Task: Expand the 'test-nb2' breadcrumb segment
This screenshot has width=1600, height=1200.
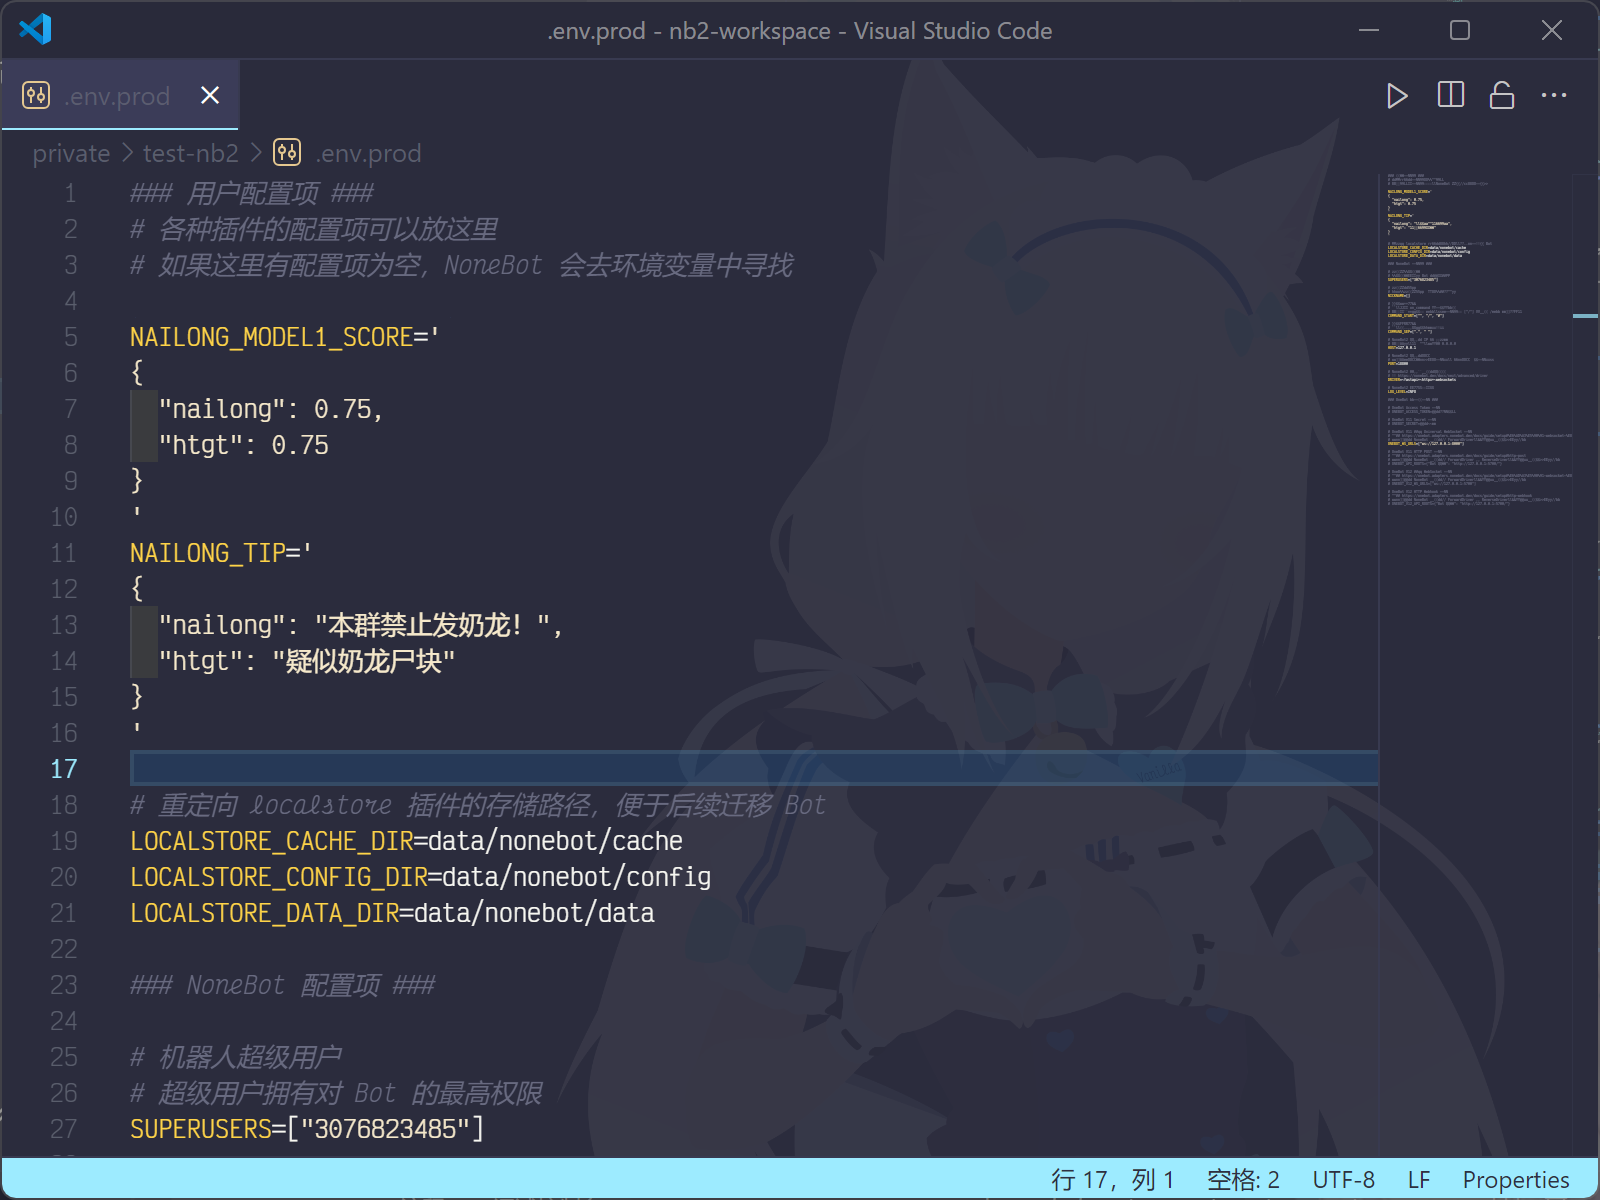Action: coord(190,153)
